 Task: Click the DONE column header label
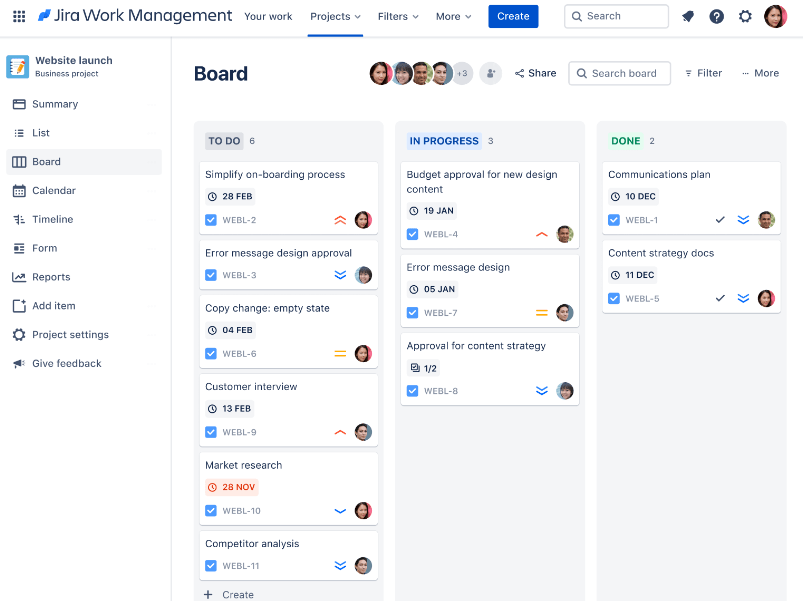click(x=626, y=141)
